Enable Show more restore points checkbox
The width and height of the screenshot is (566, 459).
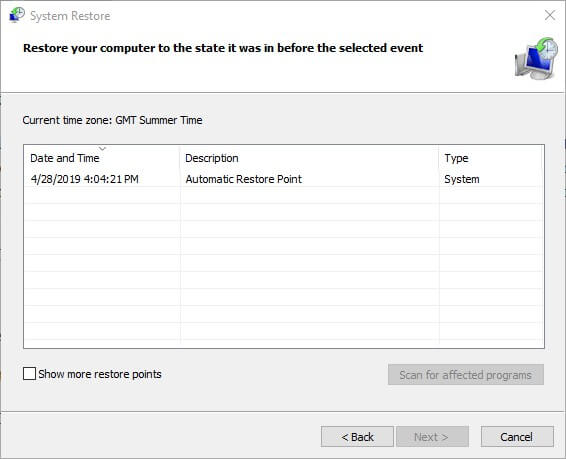tap(29, 373)
